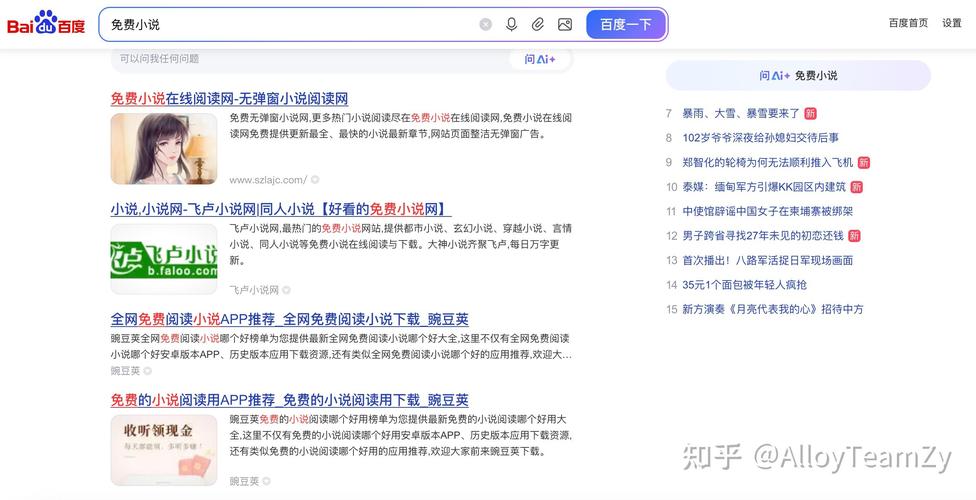Screen dimensions: 976x500
Task: Click the green 飞卢小说 logo thumbnail
Action: click(164, 259)
